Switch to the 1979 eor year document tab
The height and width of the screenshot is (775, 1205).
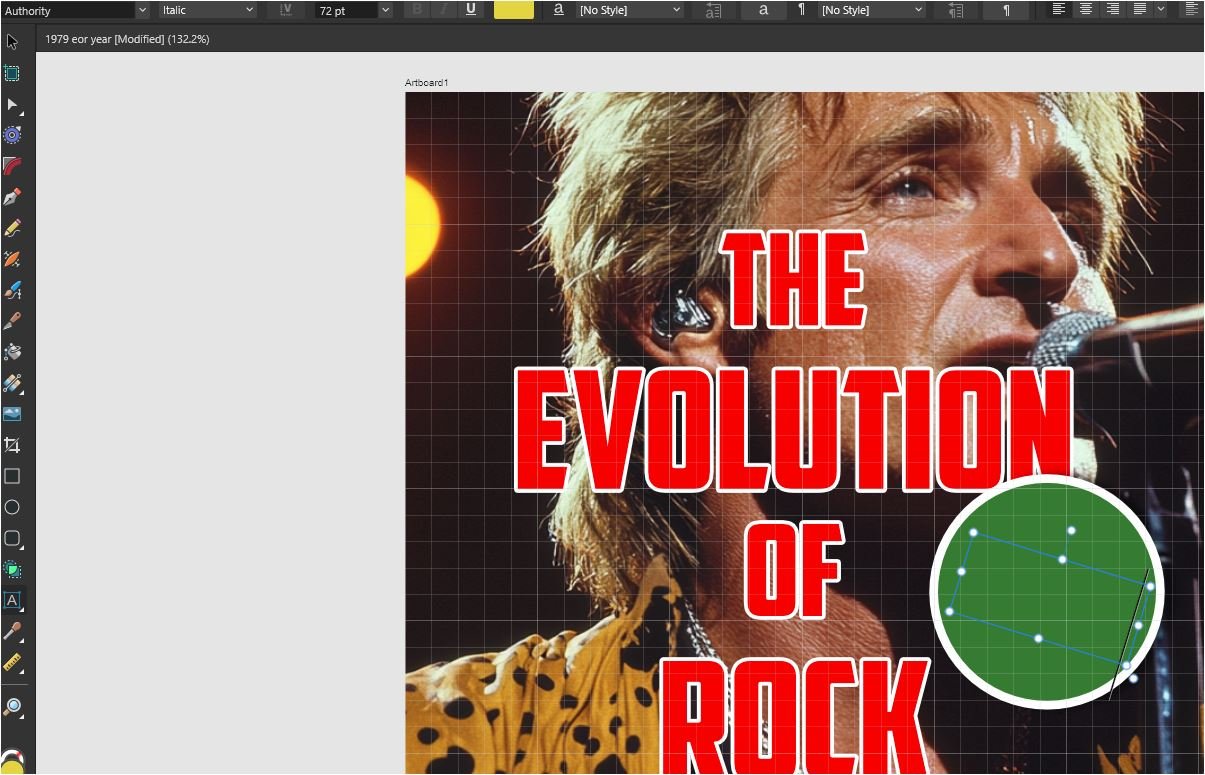click(128, 39)
